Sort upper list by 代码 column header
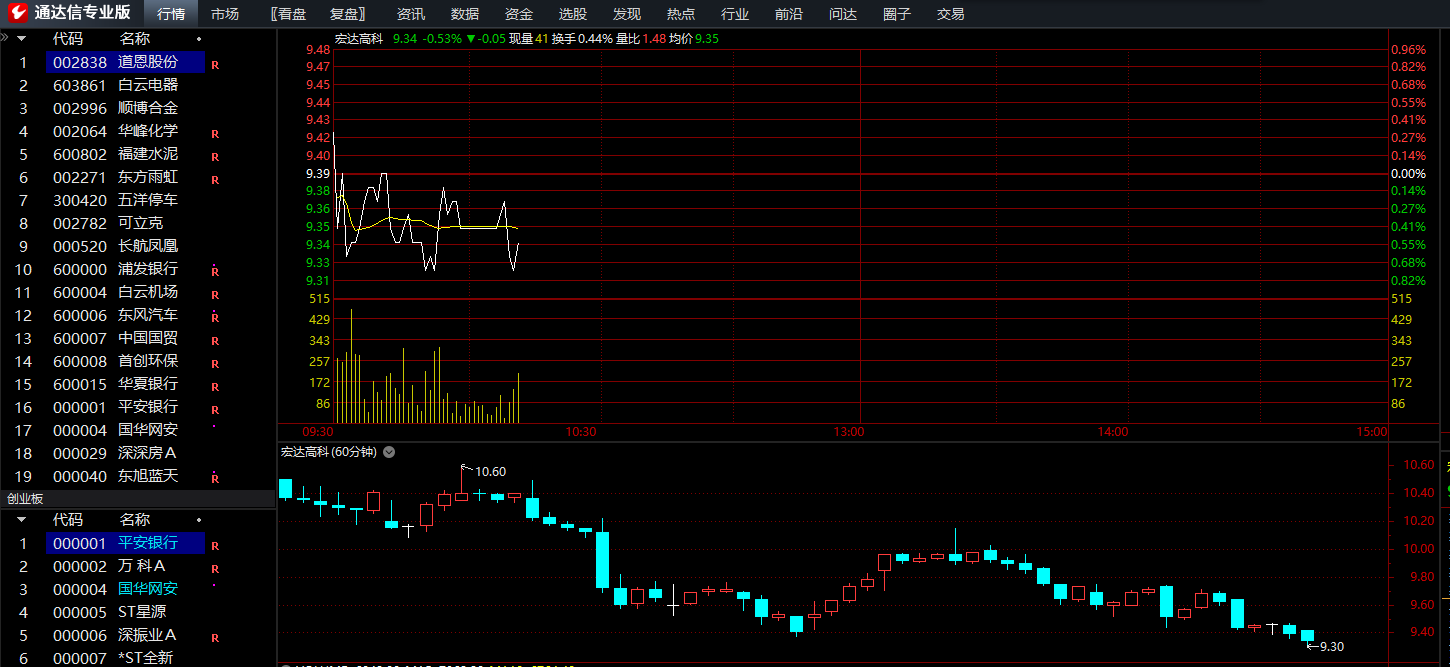 (68, 39)
